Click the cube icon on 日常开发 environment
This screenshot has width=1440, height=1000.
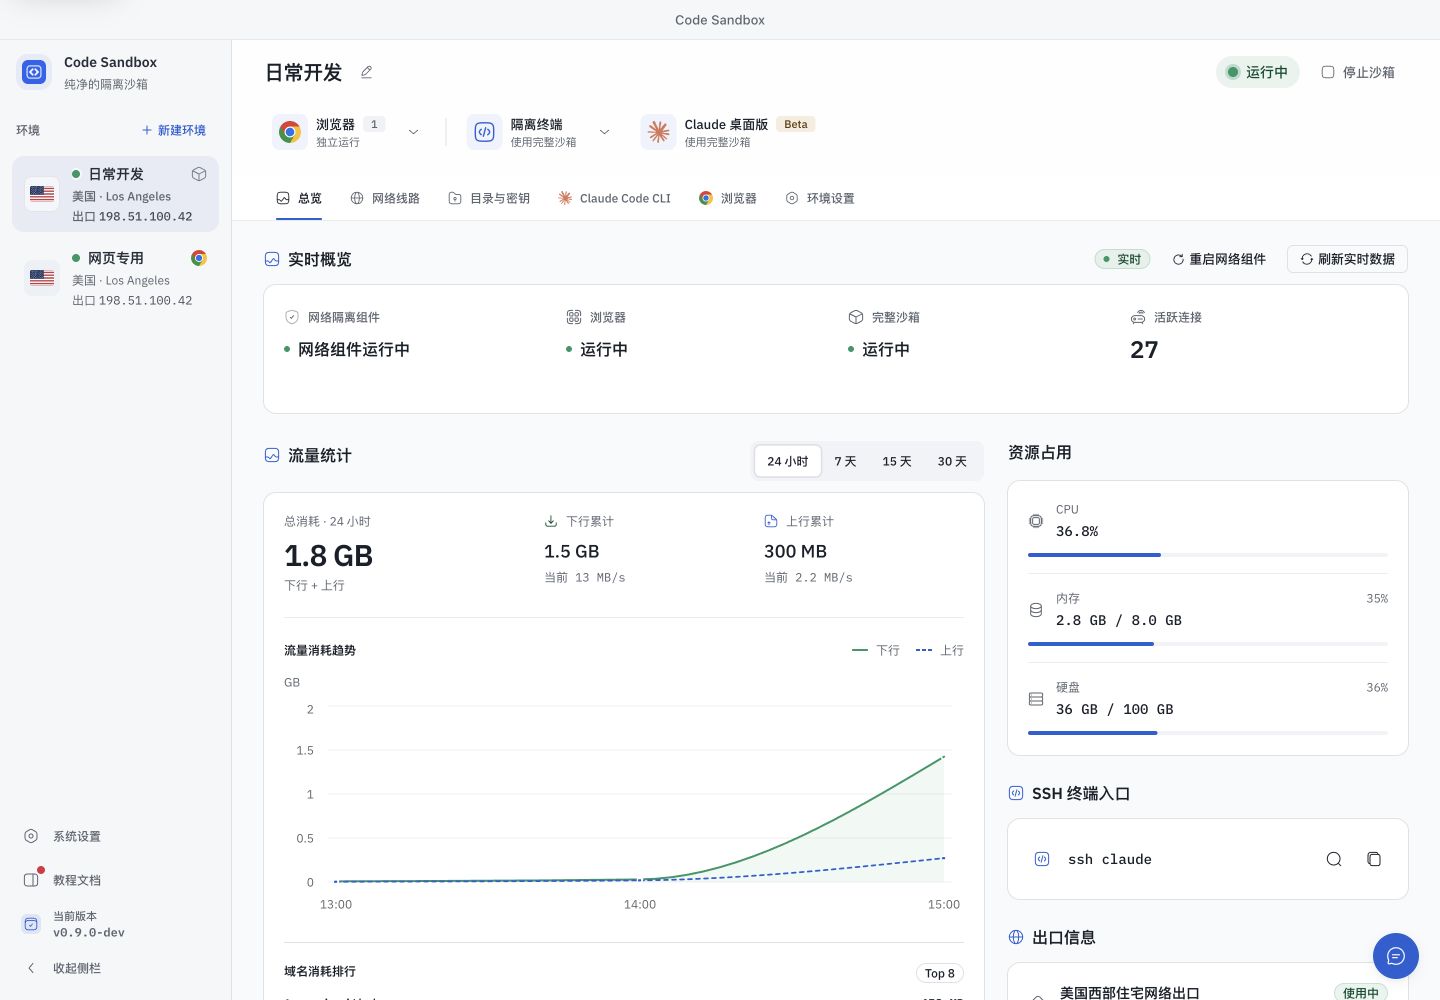[x=199, y=174]
